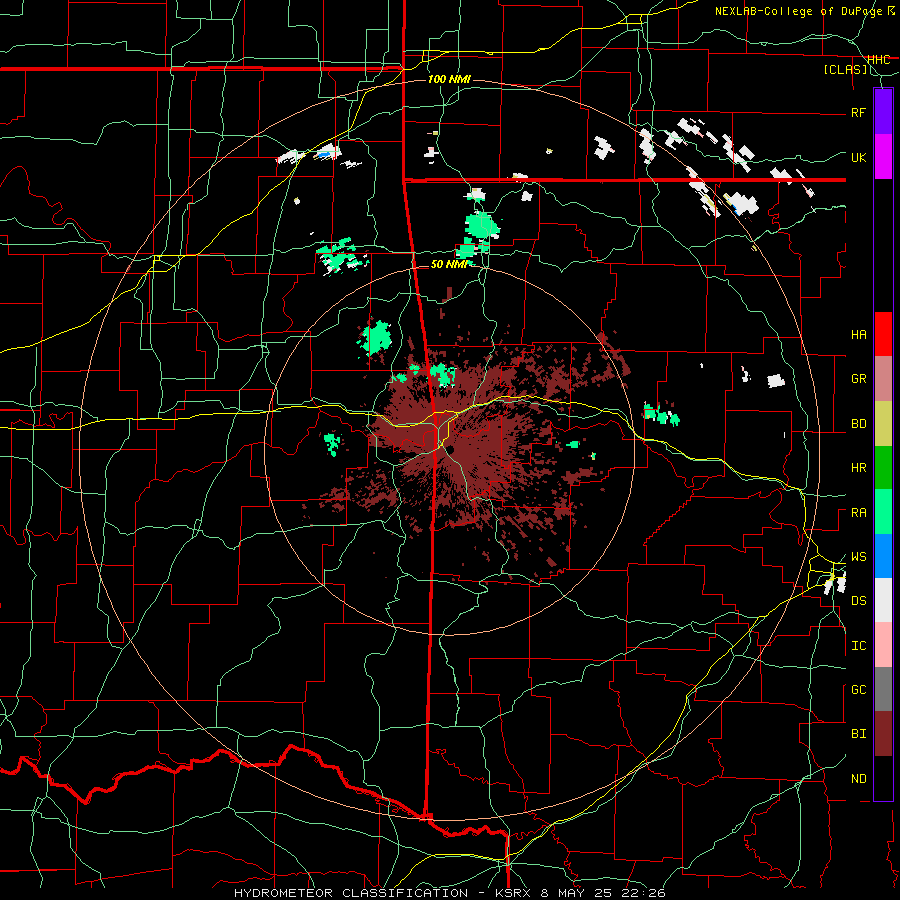Select the IC light pink legend swatch

point(883,645)
